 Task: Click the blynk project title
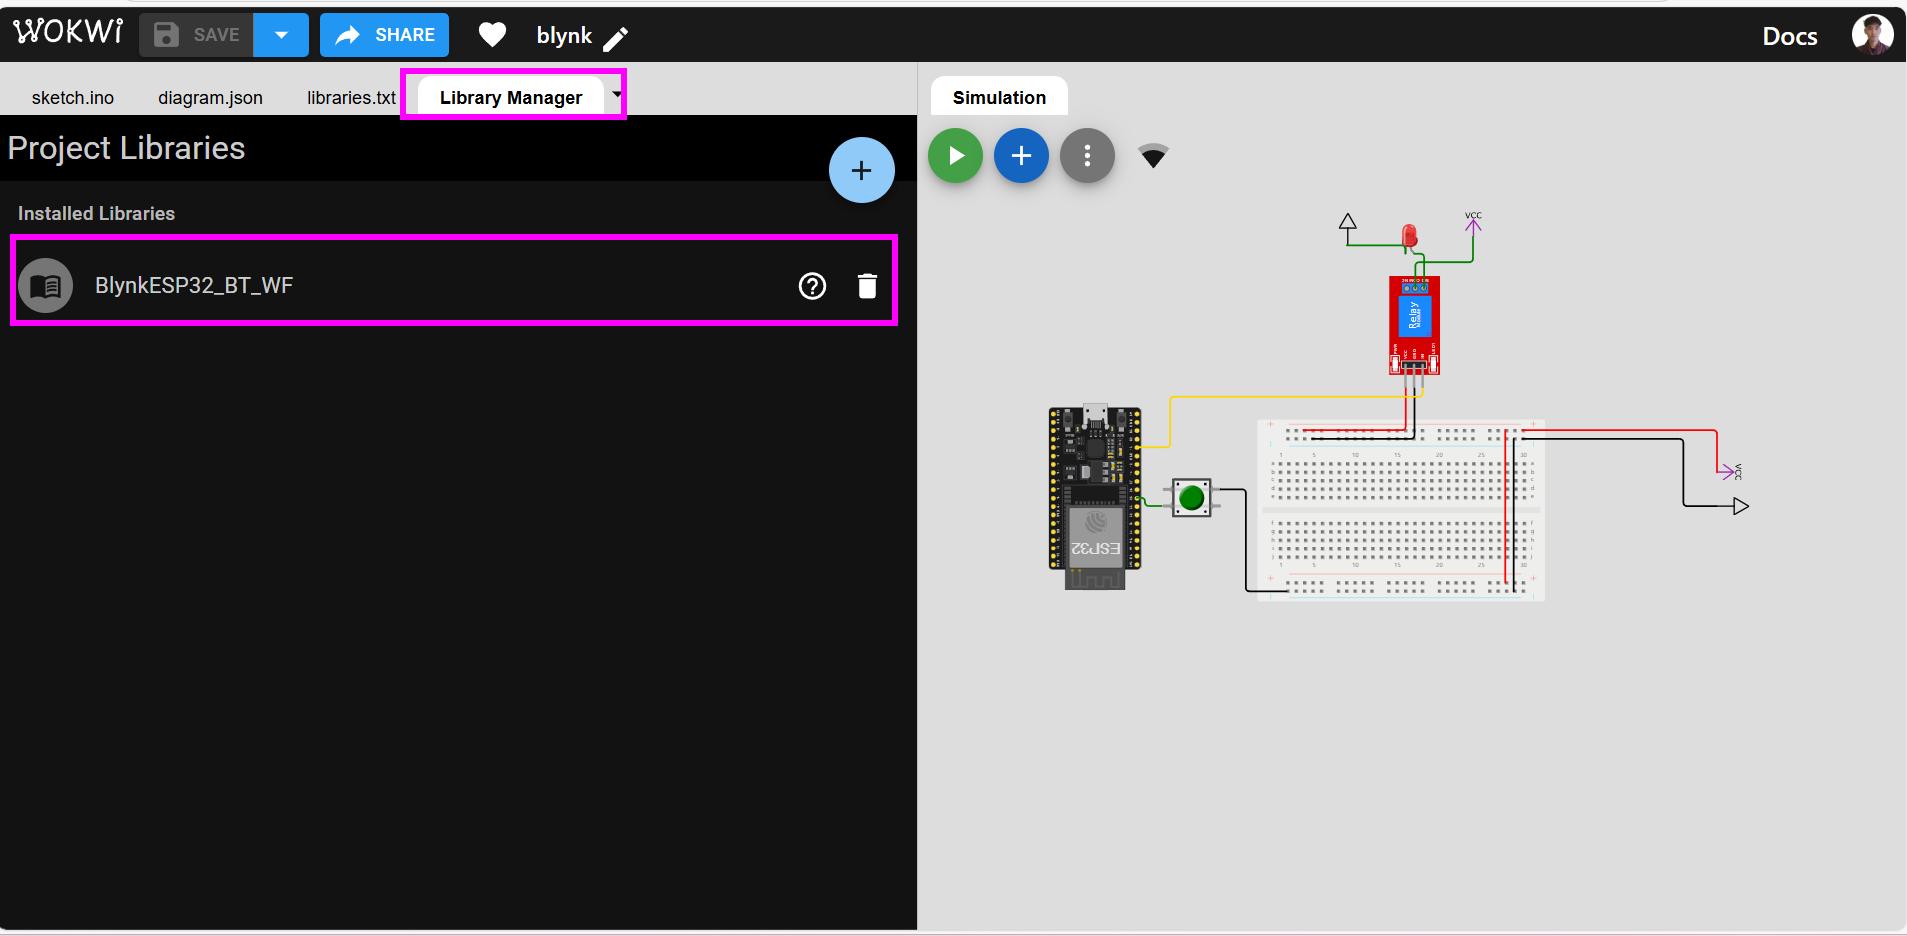(x=564, y=36)
